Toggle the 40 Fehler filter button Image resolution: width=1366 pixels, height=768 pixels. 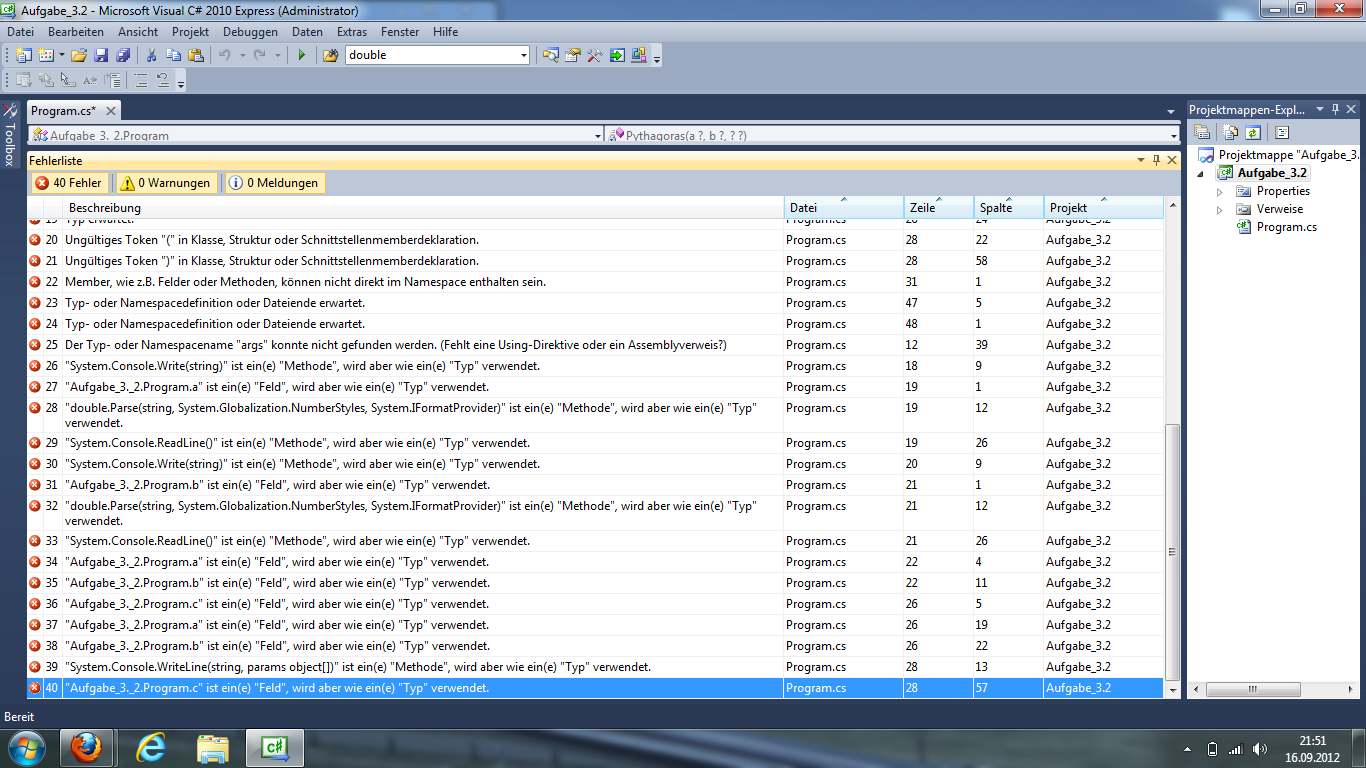point(69,183)
